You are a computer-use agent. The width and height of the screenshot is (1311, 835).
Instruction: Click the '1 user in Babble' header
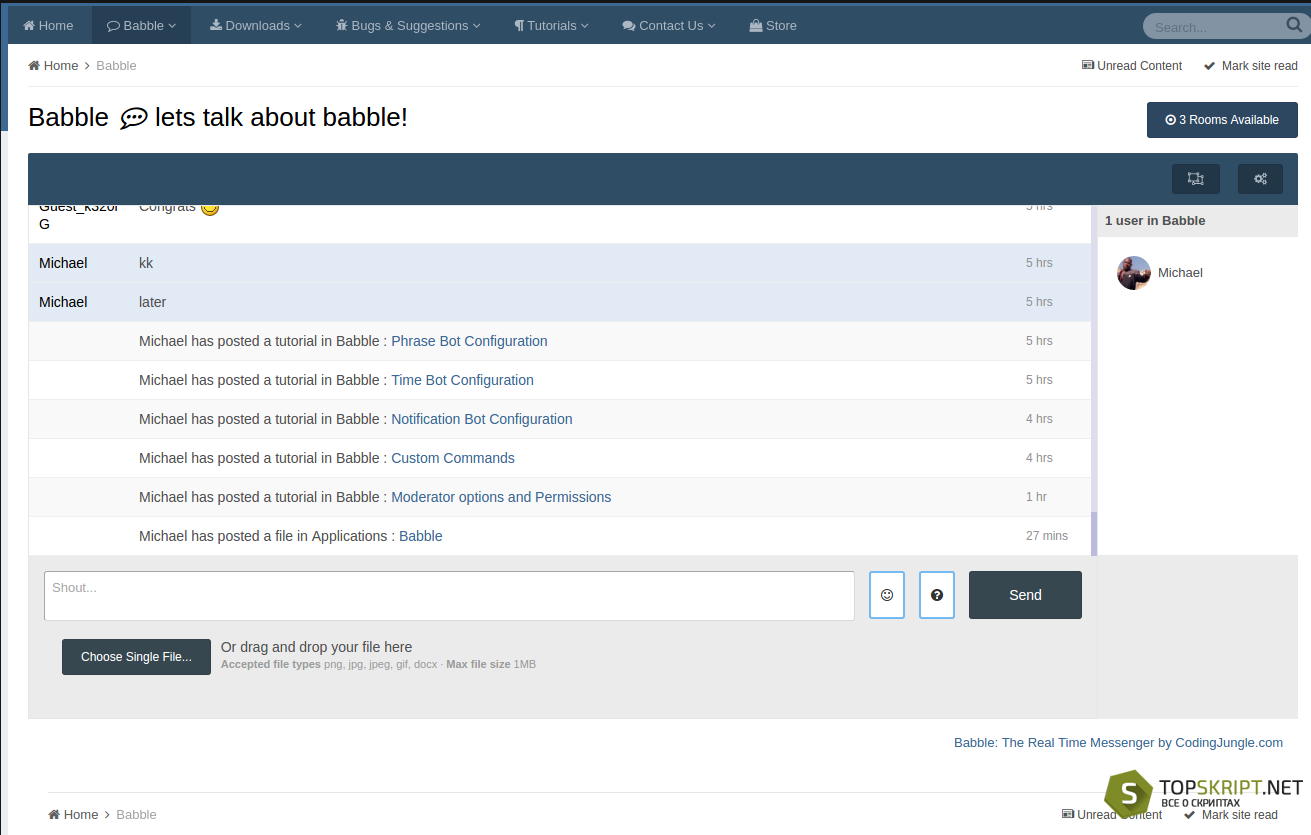coord(1155,221)
